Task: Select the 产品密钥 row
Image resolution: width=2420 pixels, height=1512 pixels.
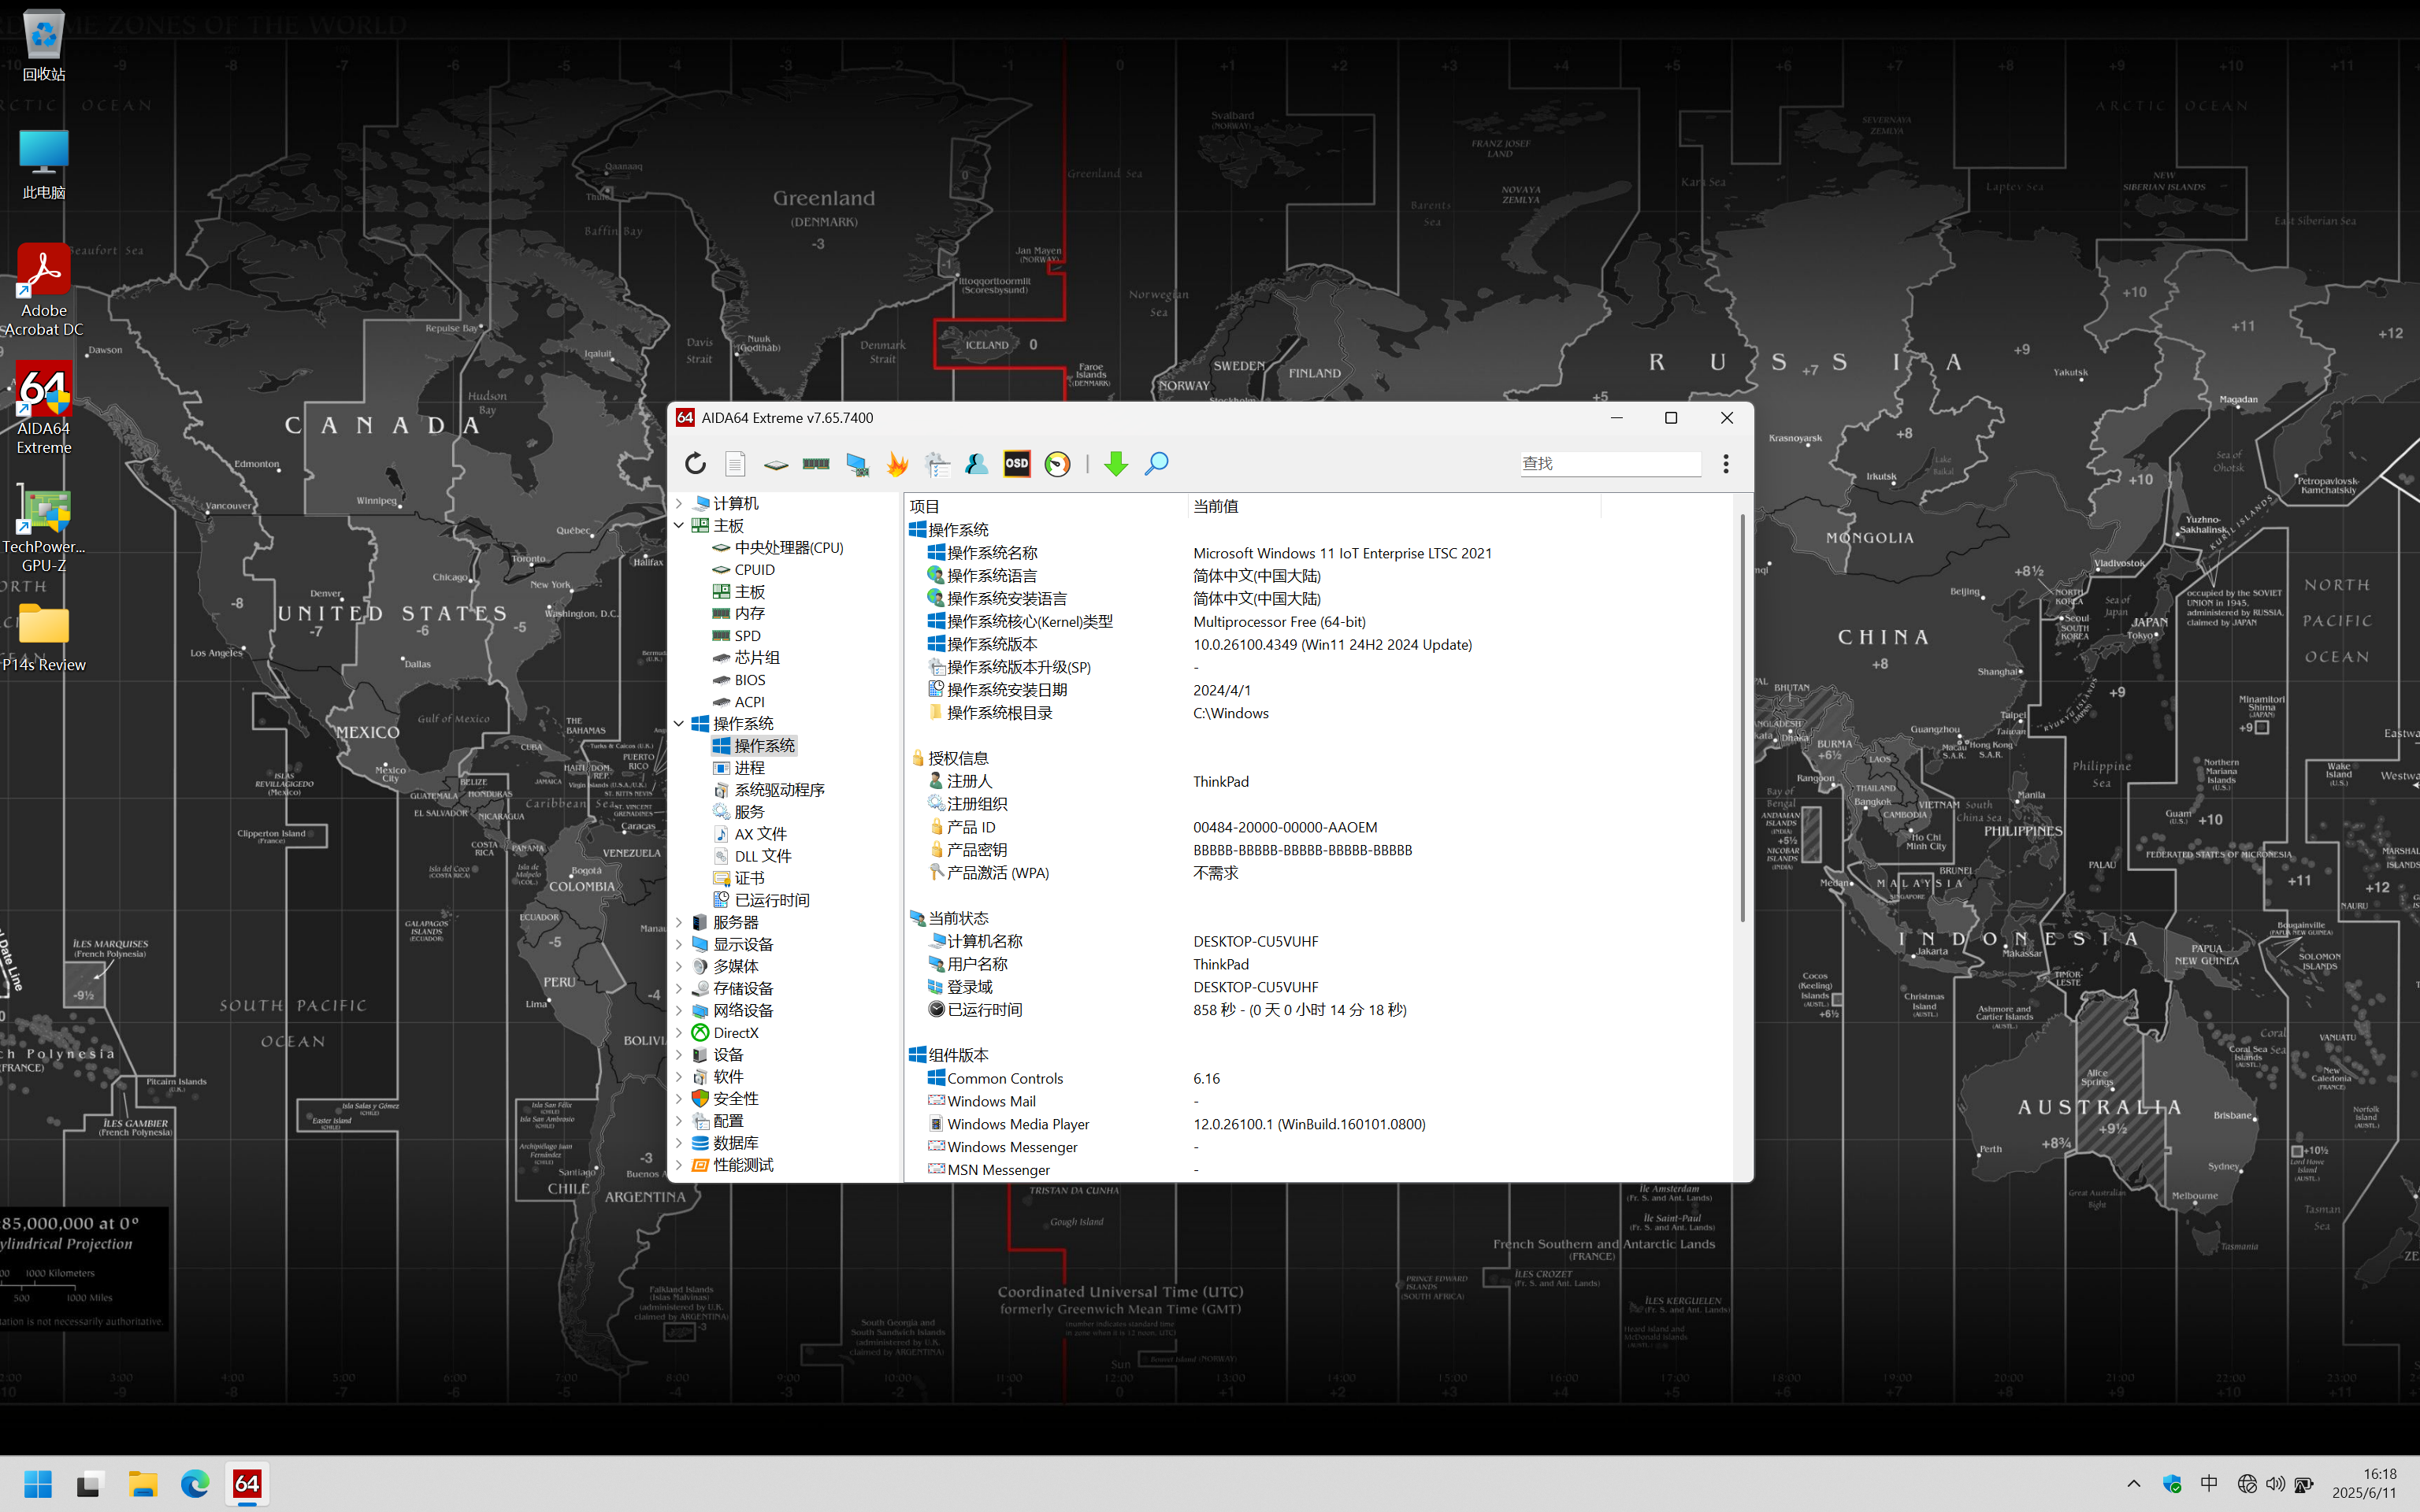Action: coord(1318,850)
